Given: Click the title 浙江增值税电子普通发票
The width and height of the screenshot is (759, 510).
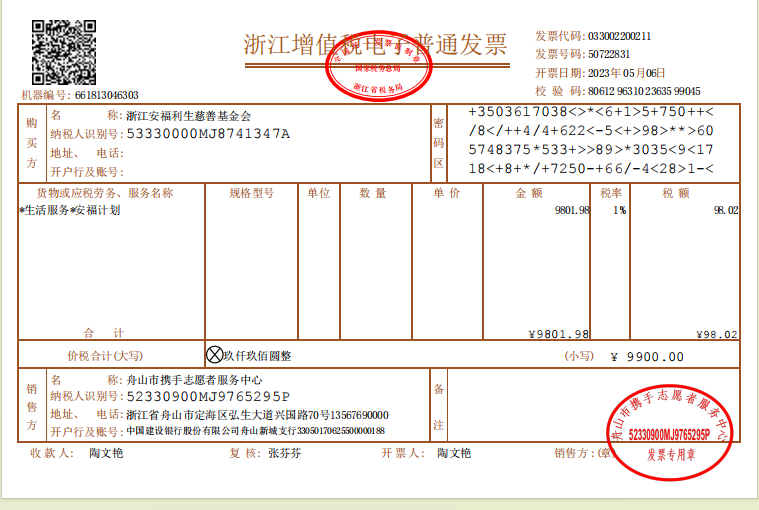Looking at the screenshot, I should click(x=375, y=45).
